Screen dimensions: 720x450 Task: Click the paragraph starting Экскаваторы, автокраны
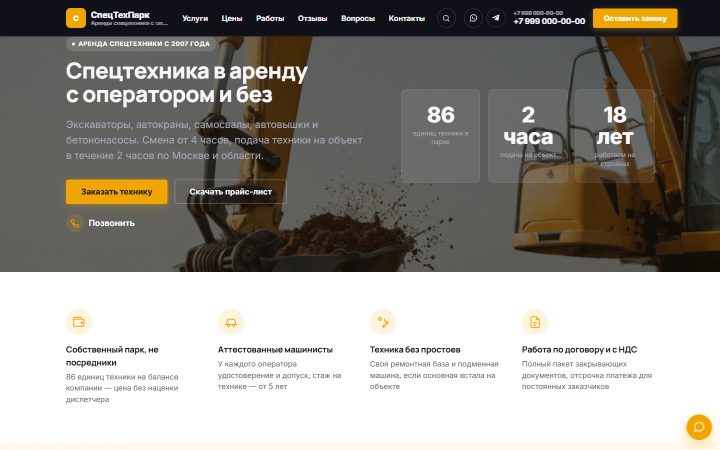click(x=214, y=140)
